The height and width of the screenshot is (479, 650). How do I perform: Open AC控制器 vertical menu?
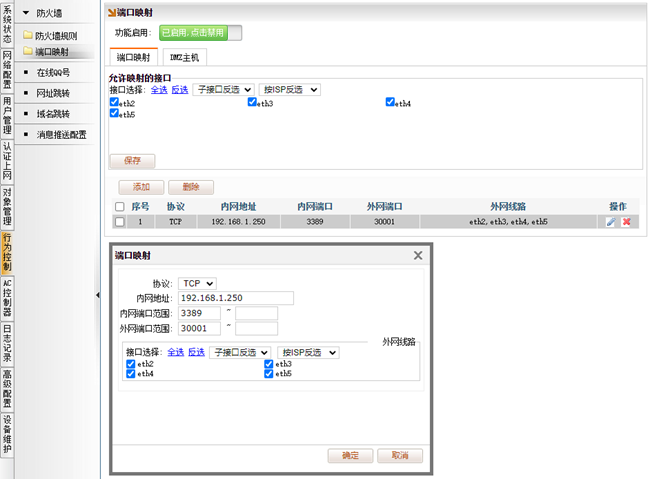pos(7,298)
